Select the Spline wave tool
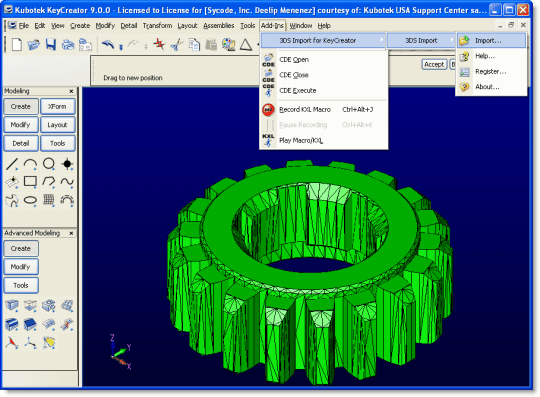 (x=67, y=181)
